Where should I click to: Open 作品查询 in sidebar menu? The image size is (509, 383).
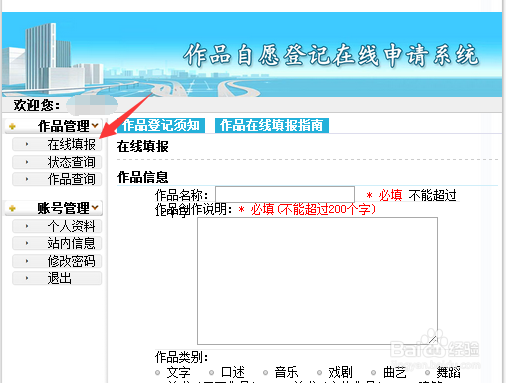(57, 179)
